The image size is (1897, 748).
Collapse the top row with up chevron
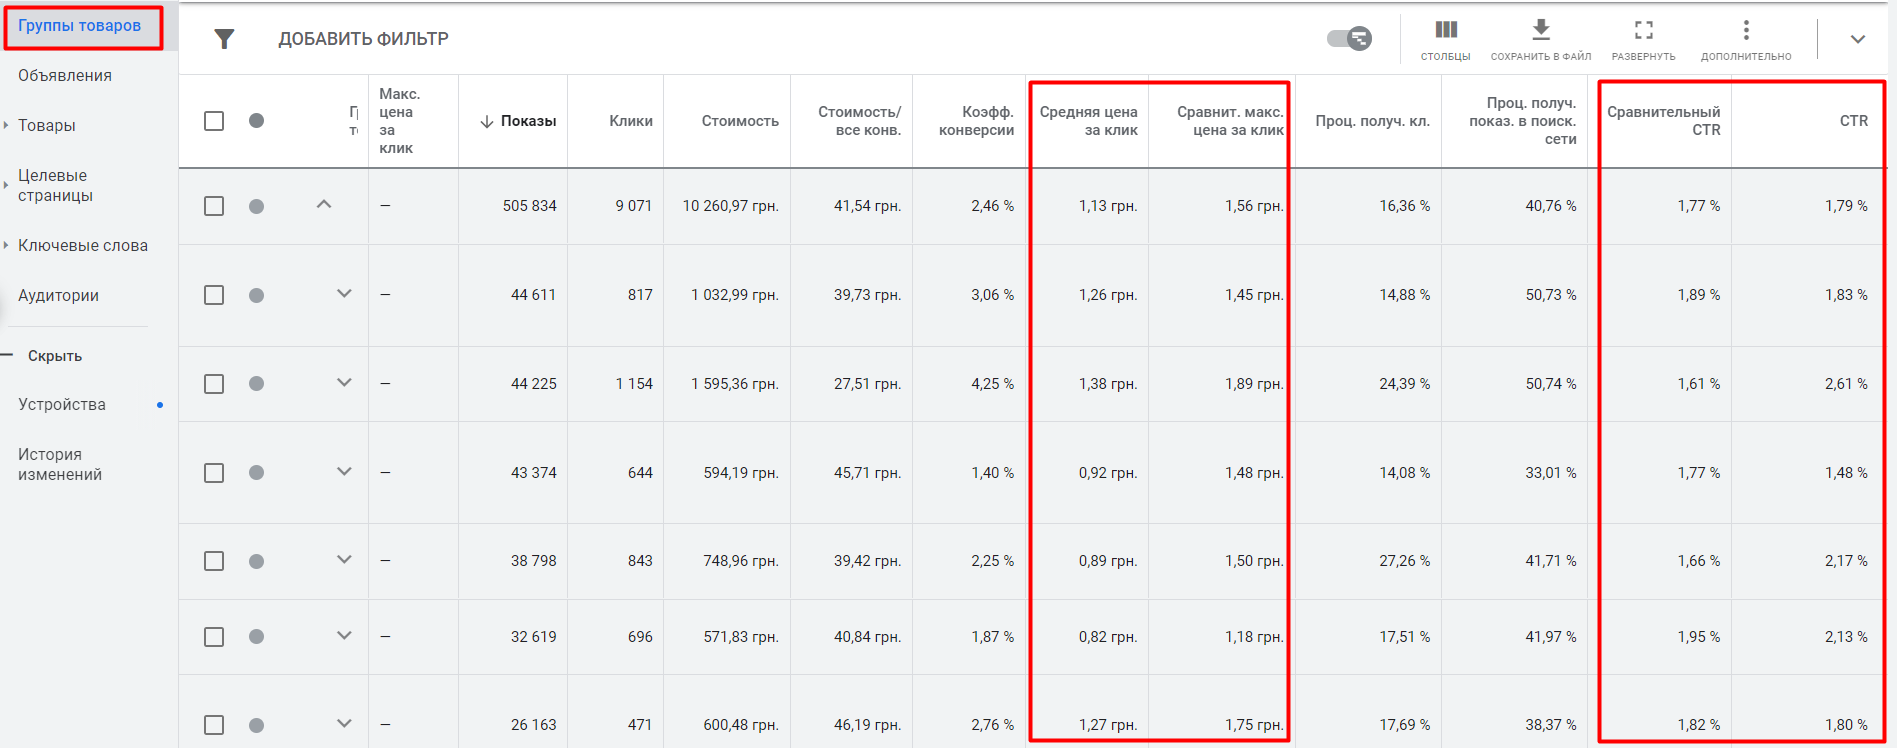click(323, 204)
